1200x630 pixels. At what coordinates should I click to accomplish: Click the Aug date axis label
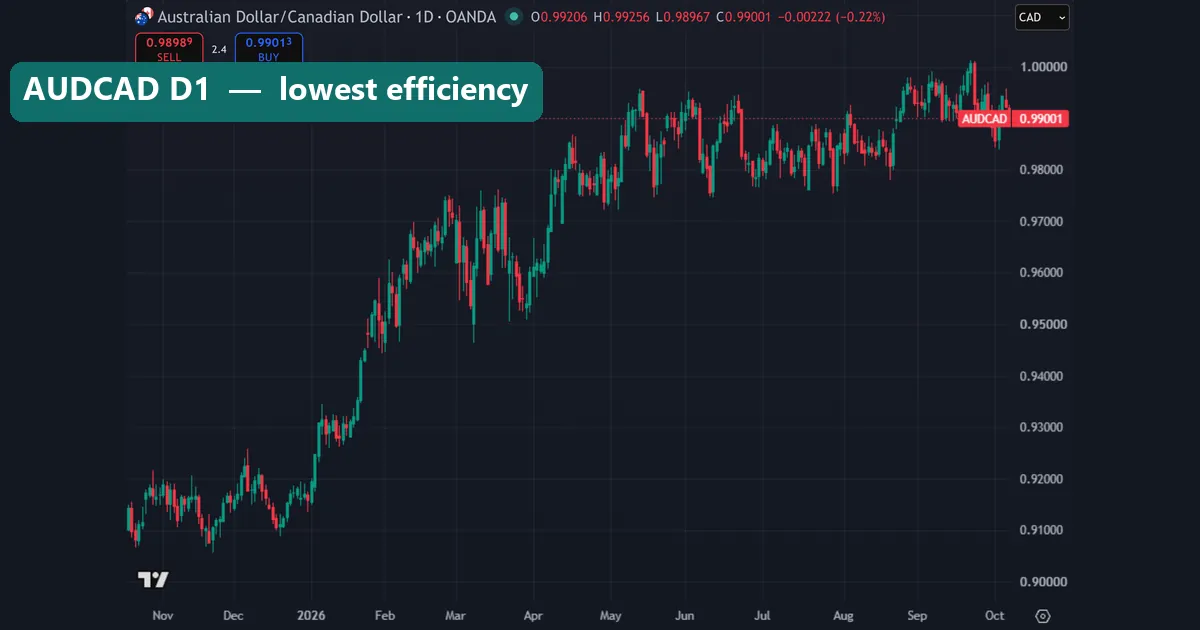pos(843,616)
